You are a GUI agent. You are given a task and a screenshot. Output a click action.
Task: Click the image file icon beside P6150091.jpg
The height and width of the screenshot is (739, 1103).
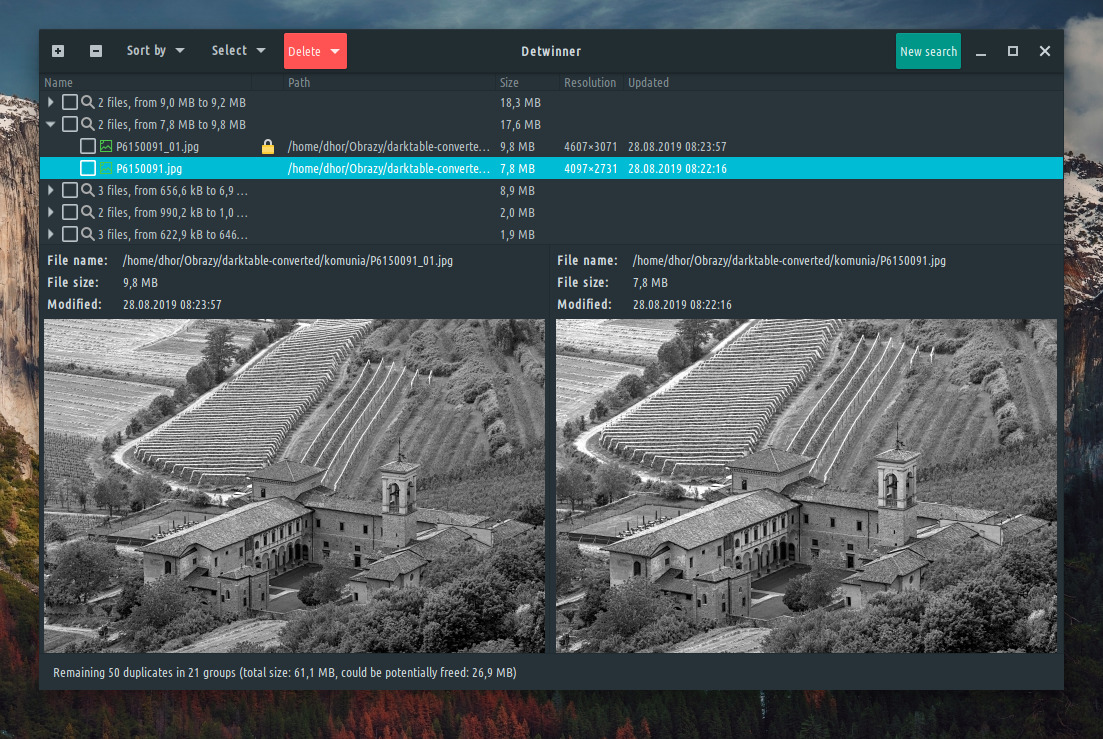[x=106, y=168]
